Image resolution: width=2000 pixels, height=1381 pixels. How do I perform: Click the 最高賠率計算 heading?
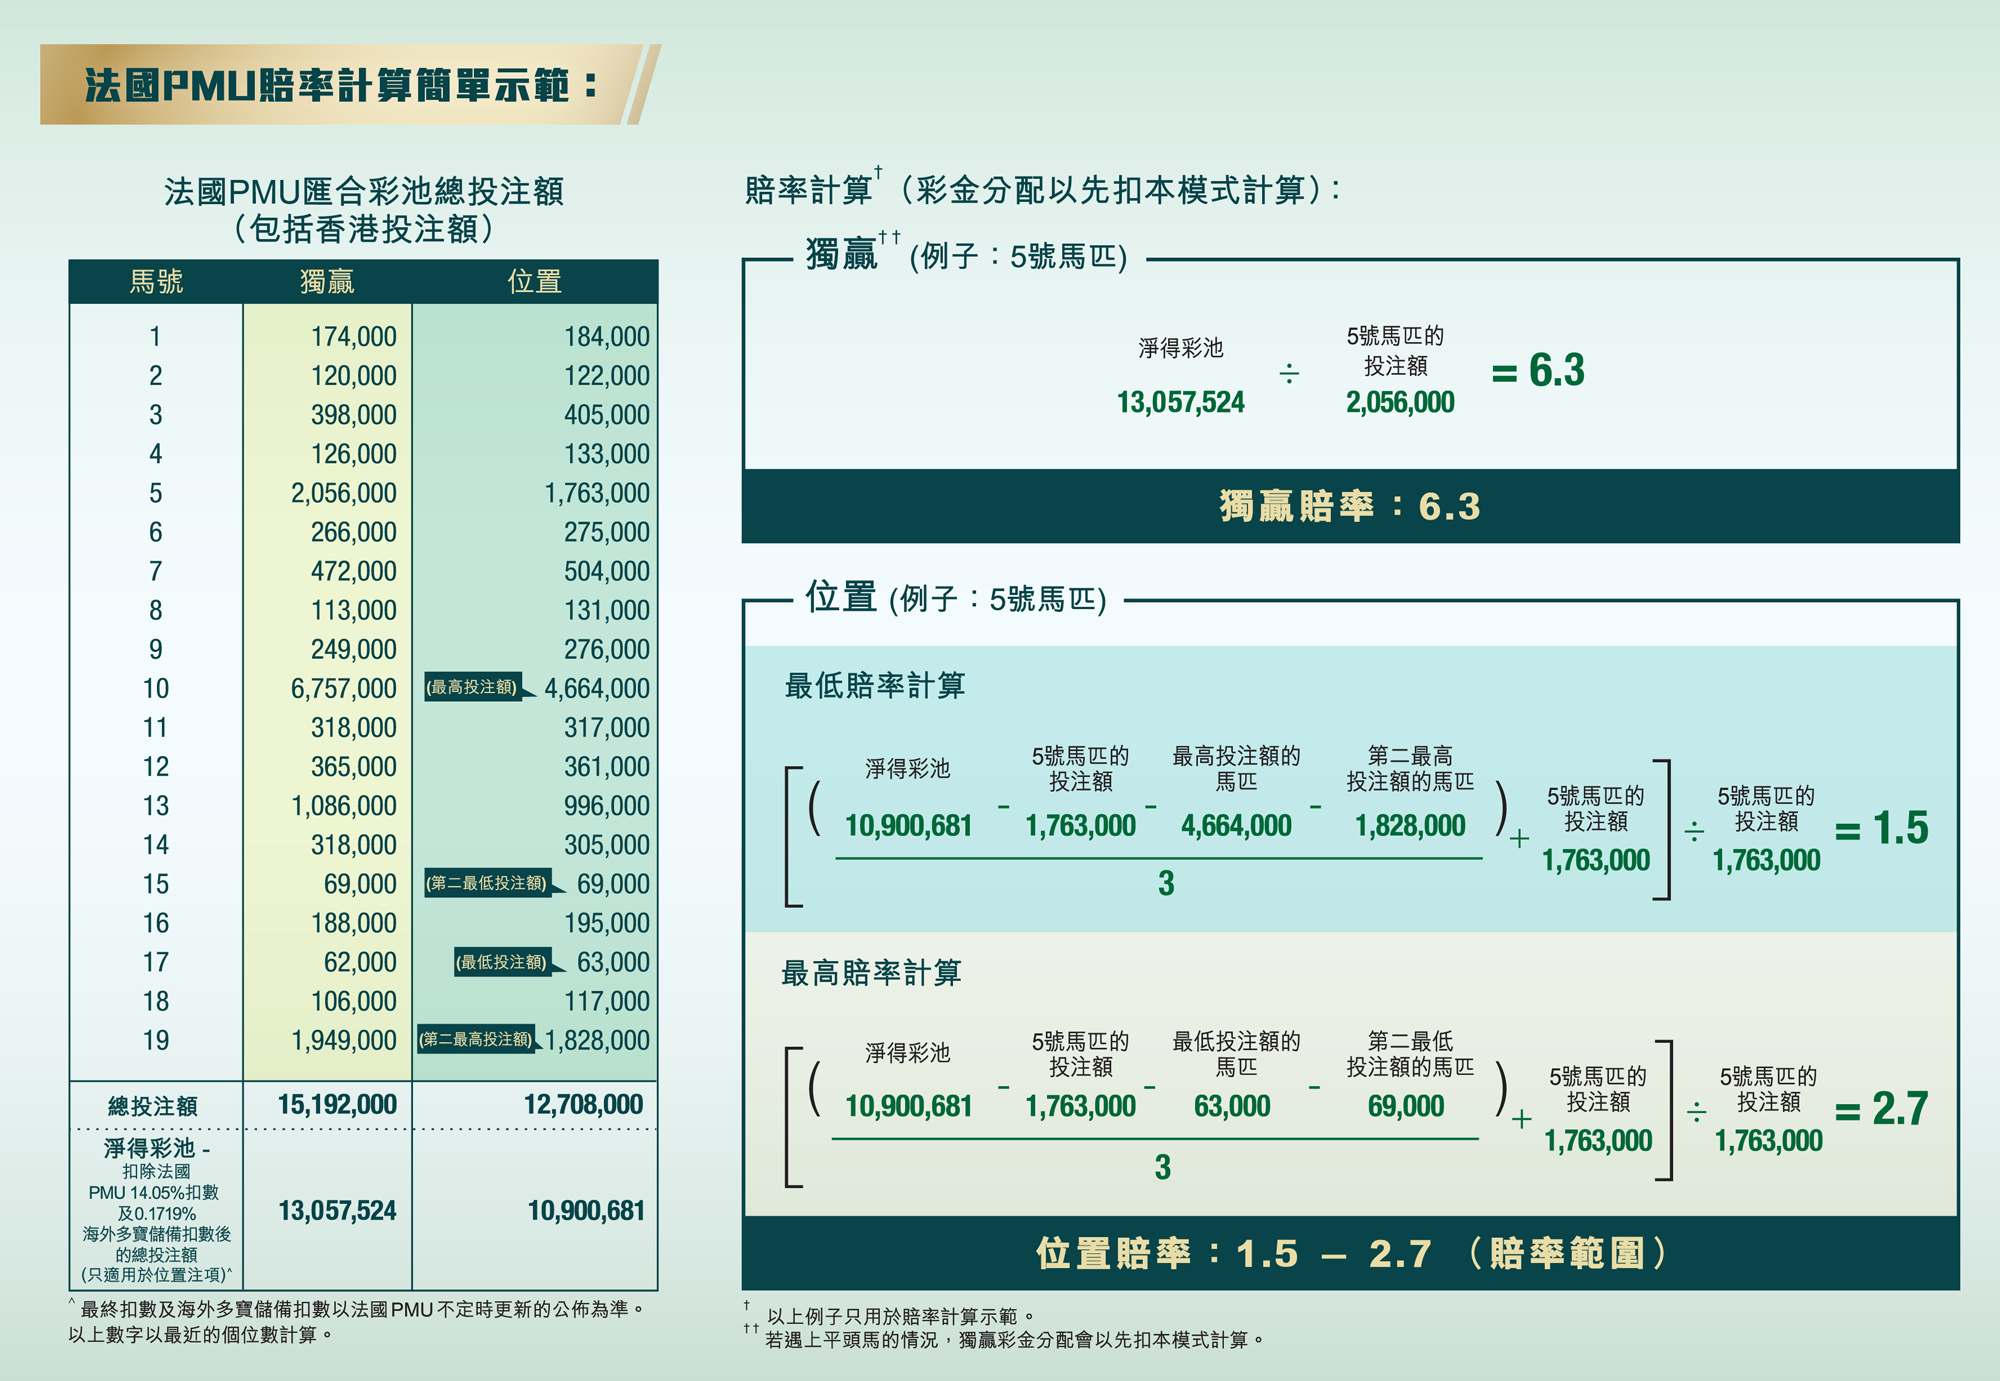(x=870, y=973)
